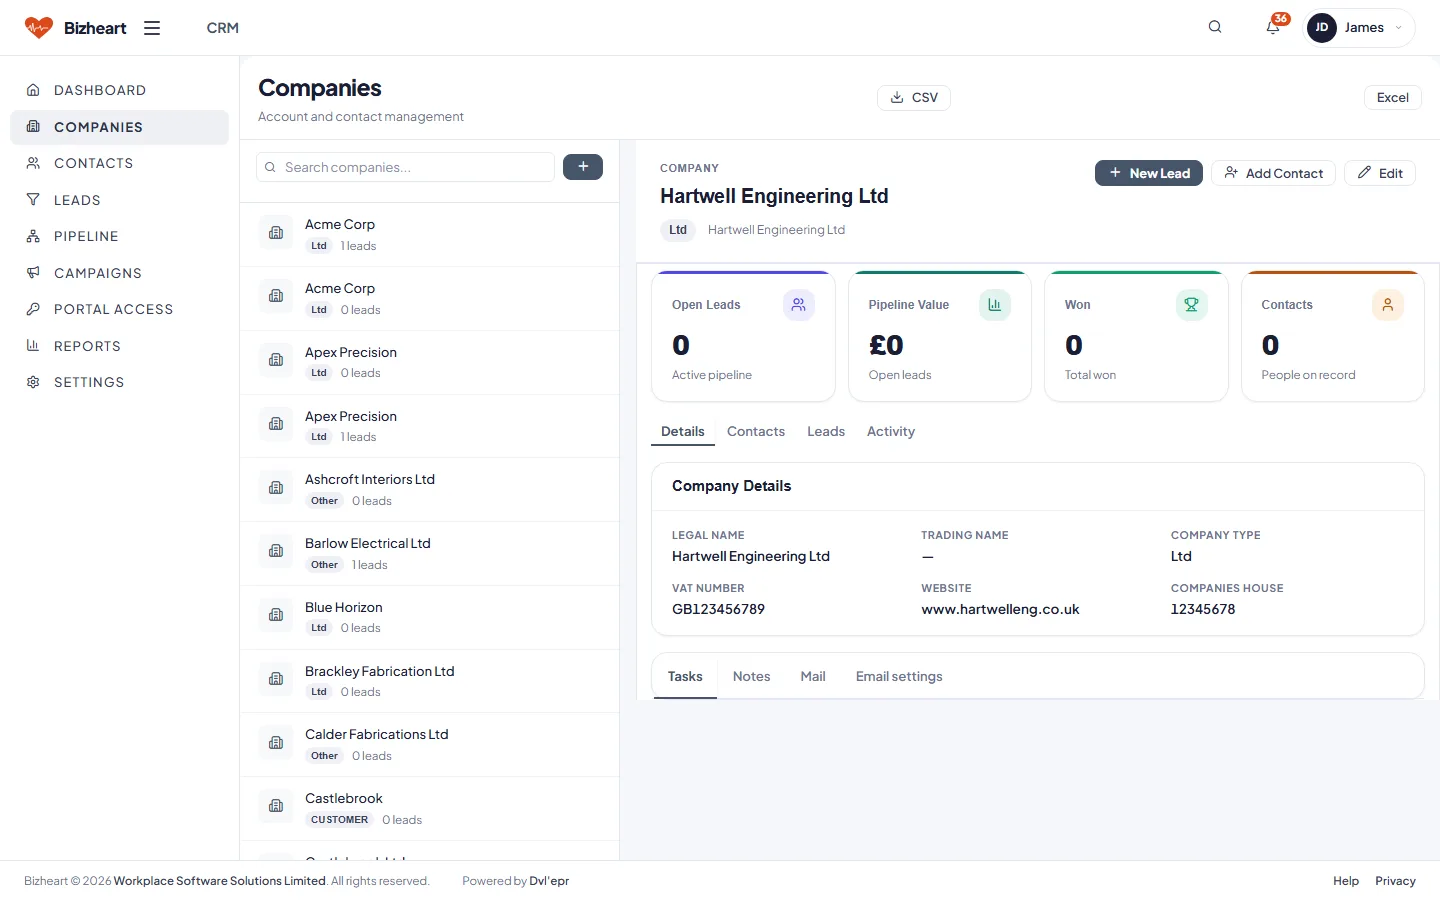This screenshot has height=900, width=1440.
Task: Open the search magnifier in header
Action: (x=1215, y=27)
